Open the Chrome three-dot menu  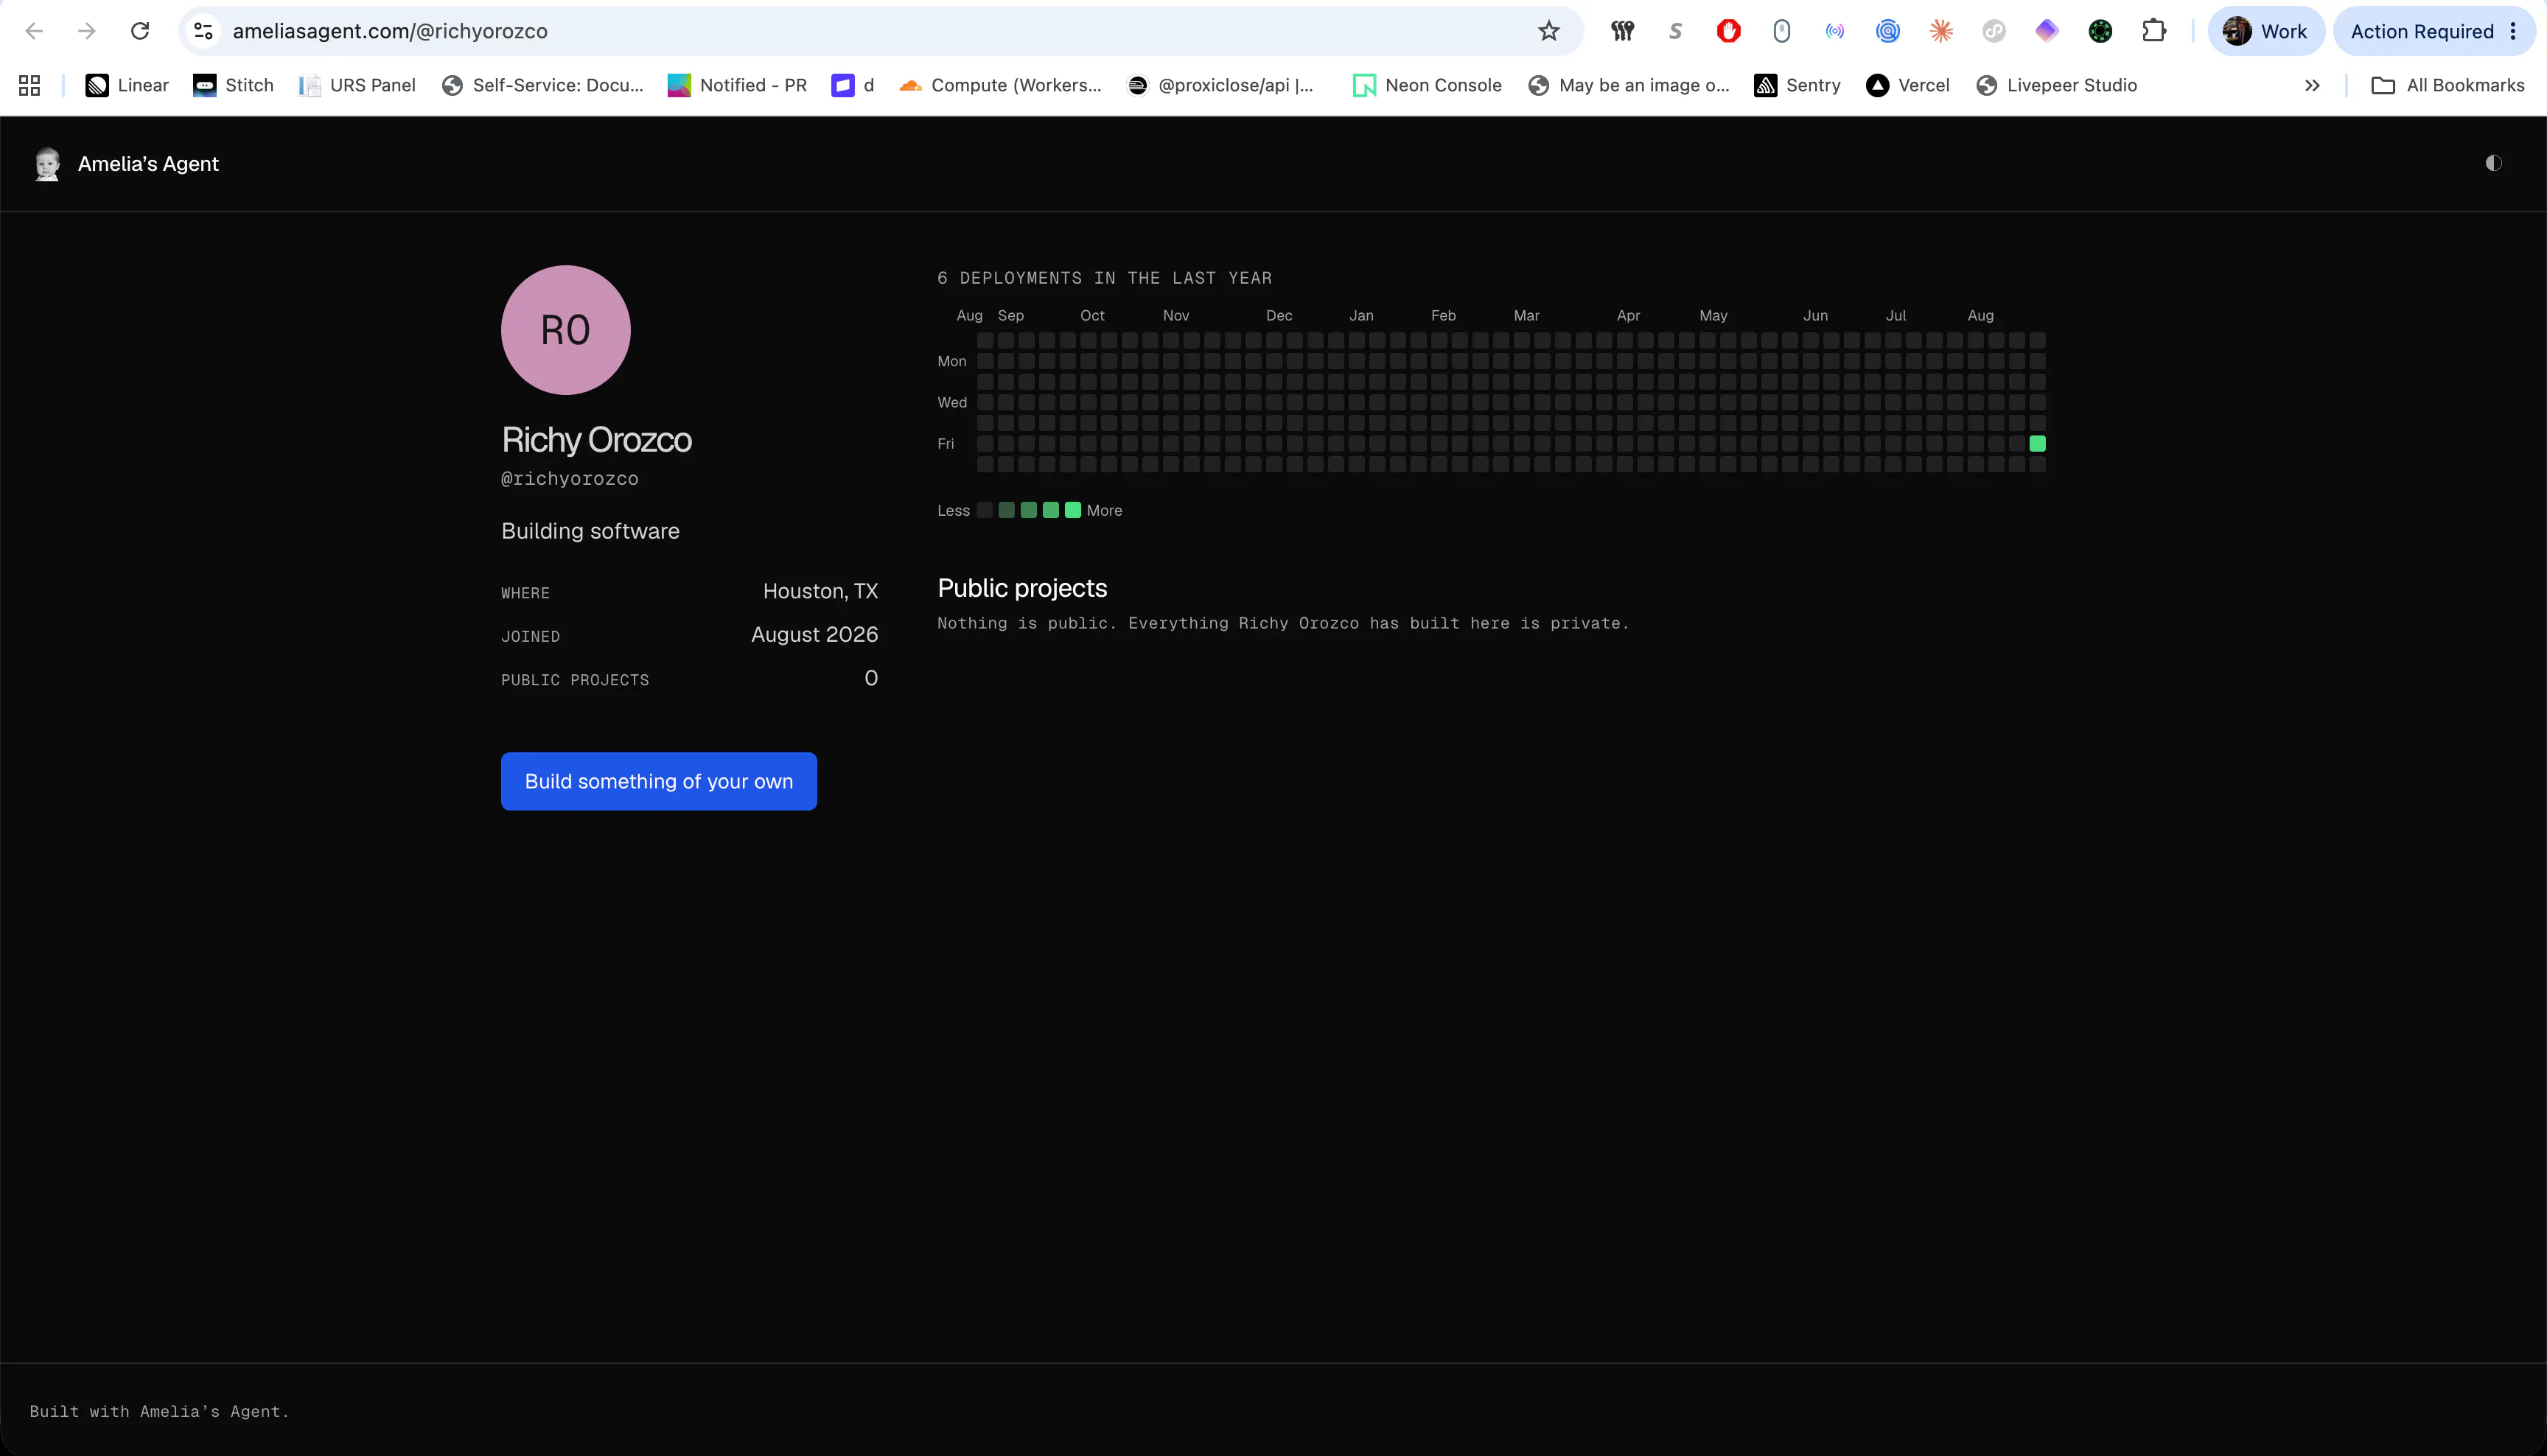(x=2513, y=31)
